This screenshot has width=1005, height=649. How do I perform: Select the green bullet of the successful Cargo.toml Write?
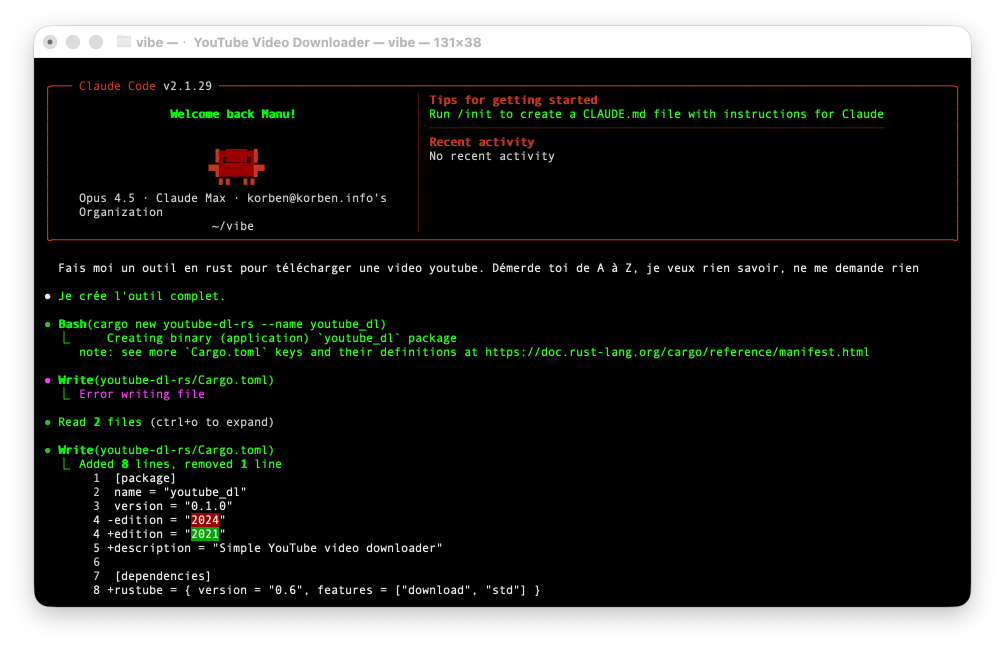tap(47, 451)
